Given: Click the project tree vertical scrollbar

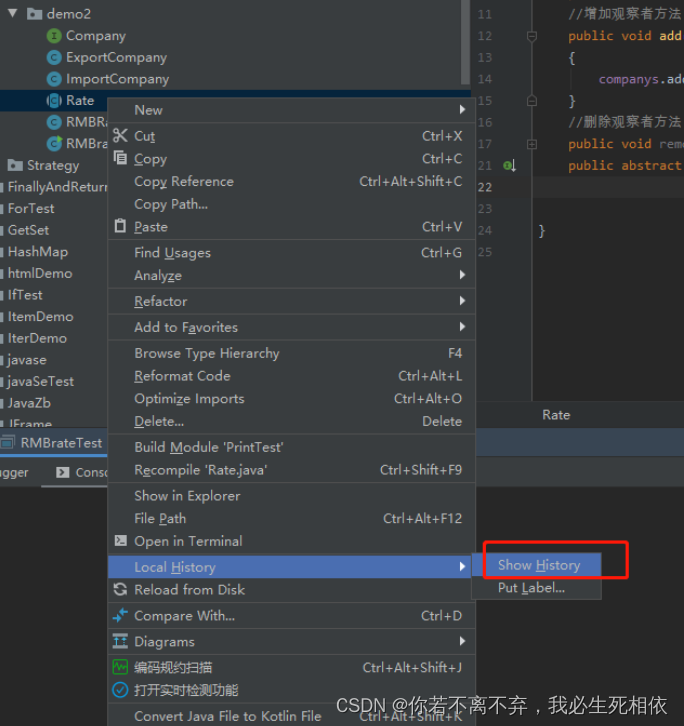Looking at the screenshot, I should 465,43.
